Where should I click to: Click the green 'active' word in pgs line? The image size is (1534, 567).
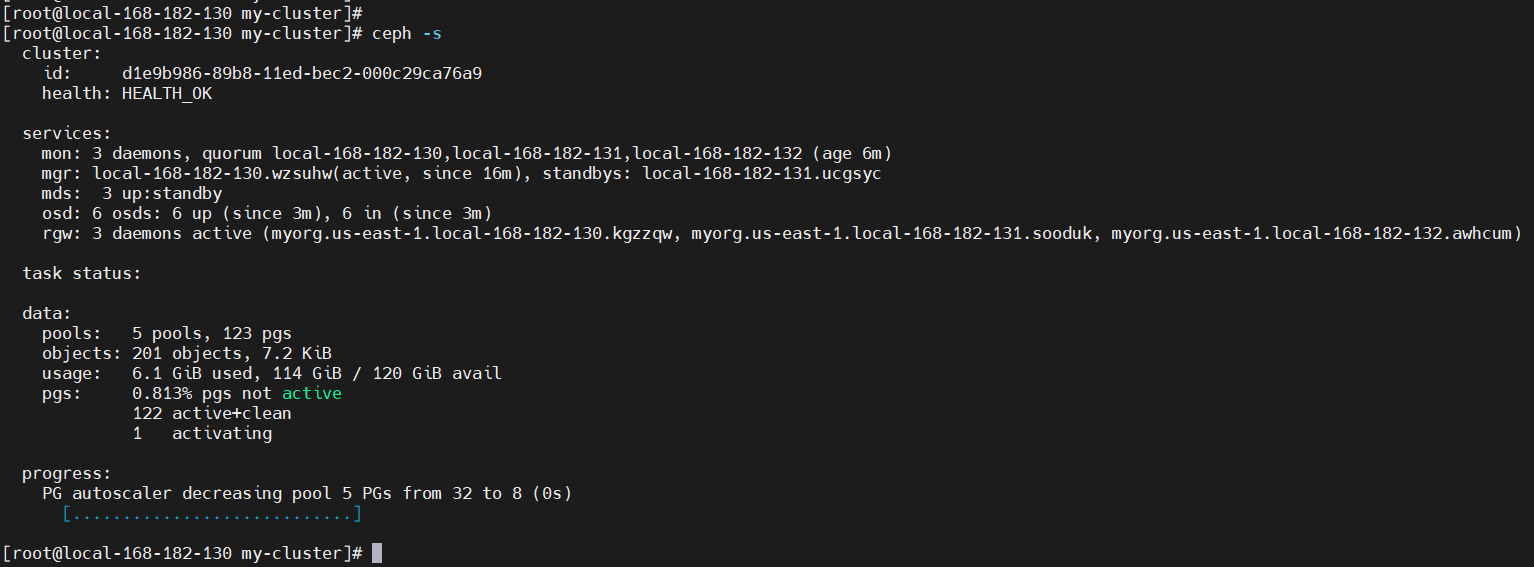(x=311, y=394)
